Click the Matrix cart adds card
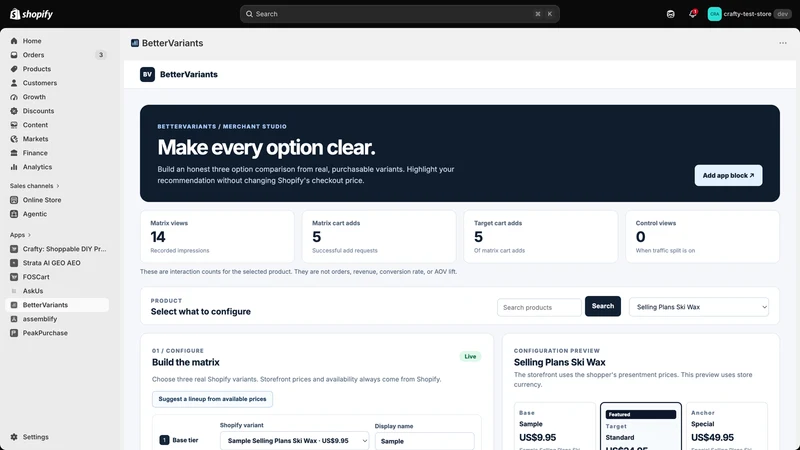 click(379, 237)
